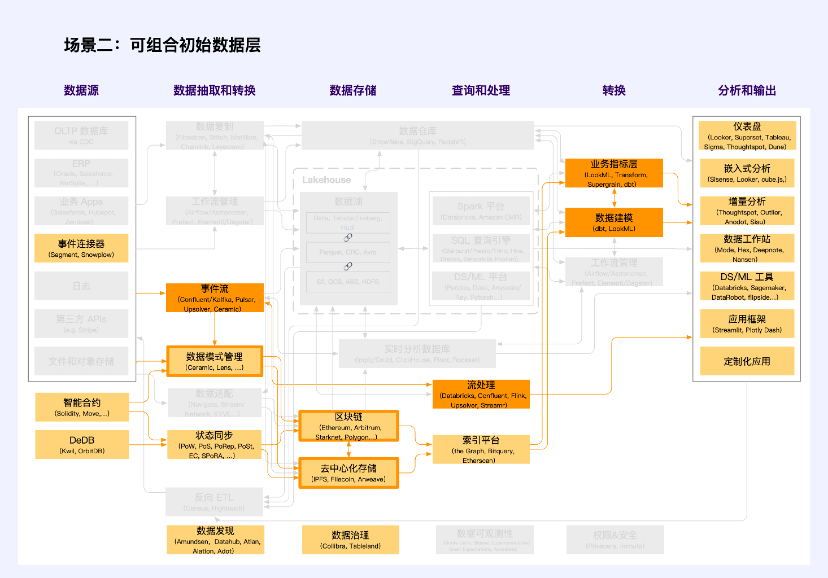Screen dimensions: 828x578
Task: Select the 区块链 (Ethereum, Arbitrum) node
Action: (348, 426)
